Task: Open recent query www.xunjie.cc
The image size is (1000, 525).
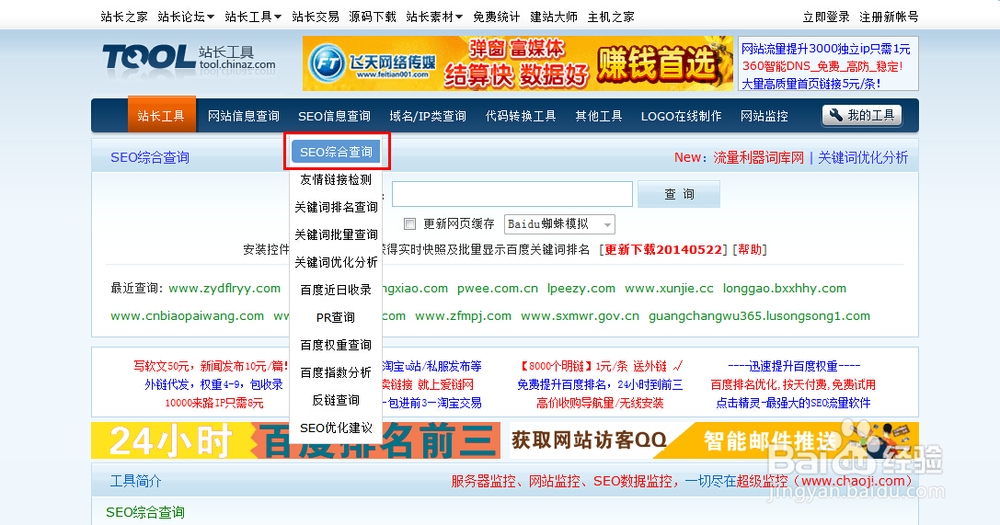Action: [669, 288]
